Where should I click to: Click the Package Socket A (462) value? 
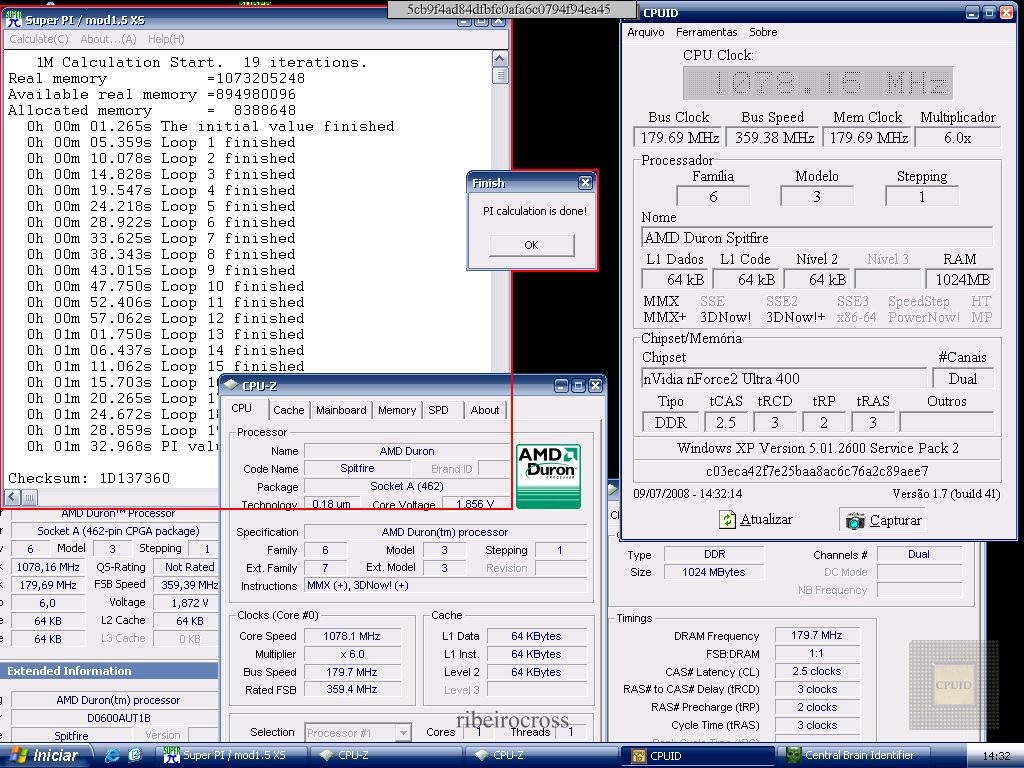[x=407, y=486]
